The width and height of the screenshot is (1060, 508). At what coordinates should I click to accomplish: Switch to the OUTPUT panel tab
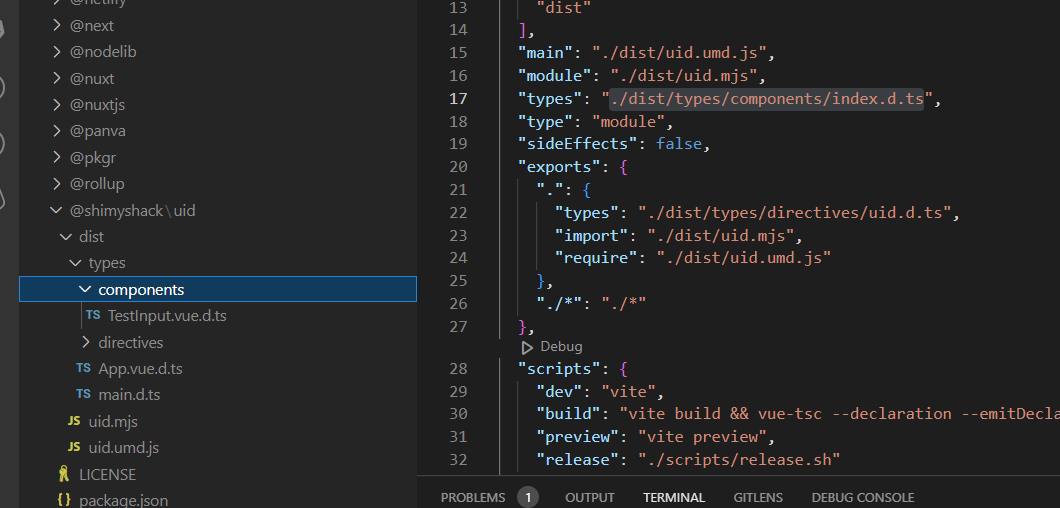pos(589,498)
